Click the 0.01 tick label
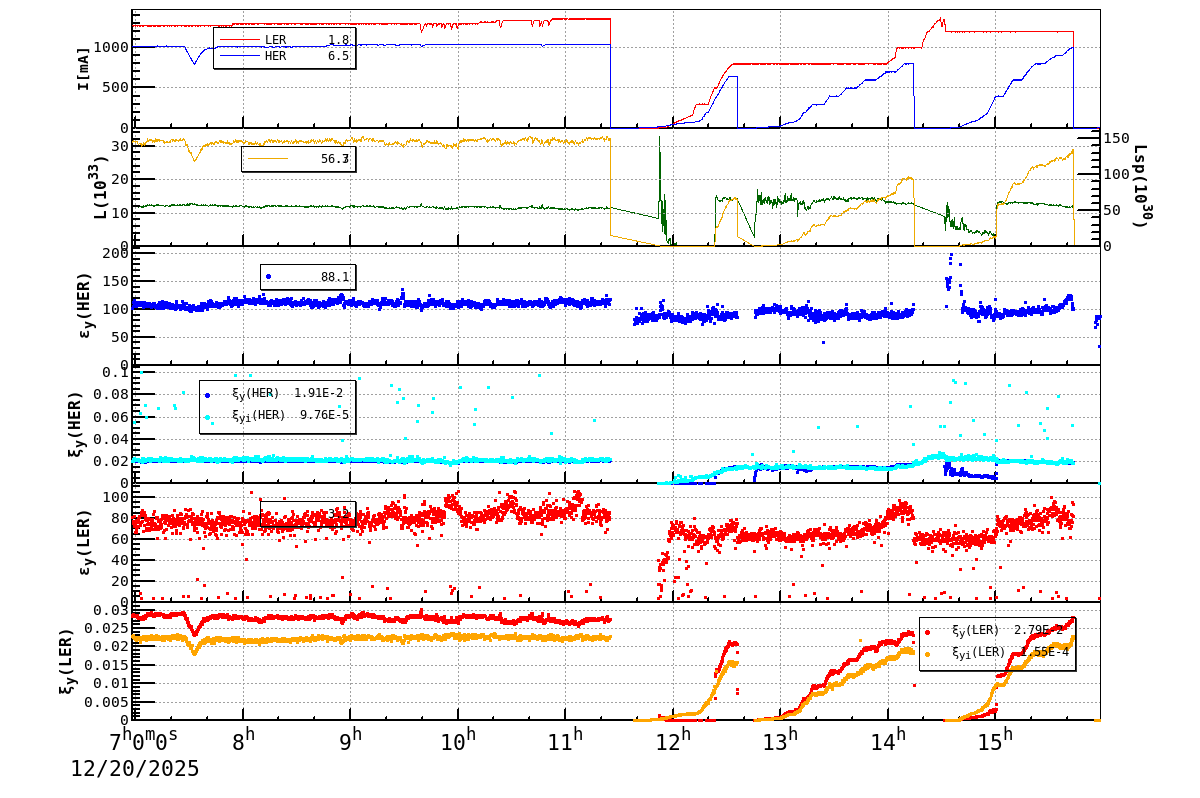 click(112, 683)
